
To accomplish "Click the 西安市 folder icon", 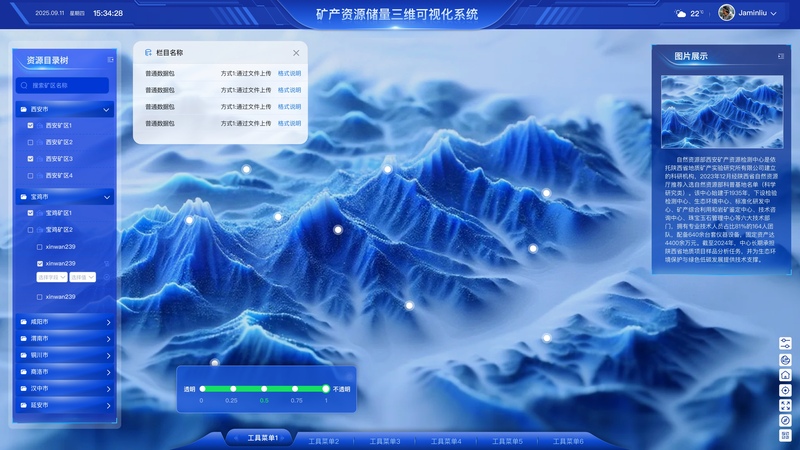I will pos(23,109).
